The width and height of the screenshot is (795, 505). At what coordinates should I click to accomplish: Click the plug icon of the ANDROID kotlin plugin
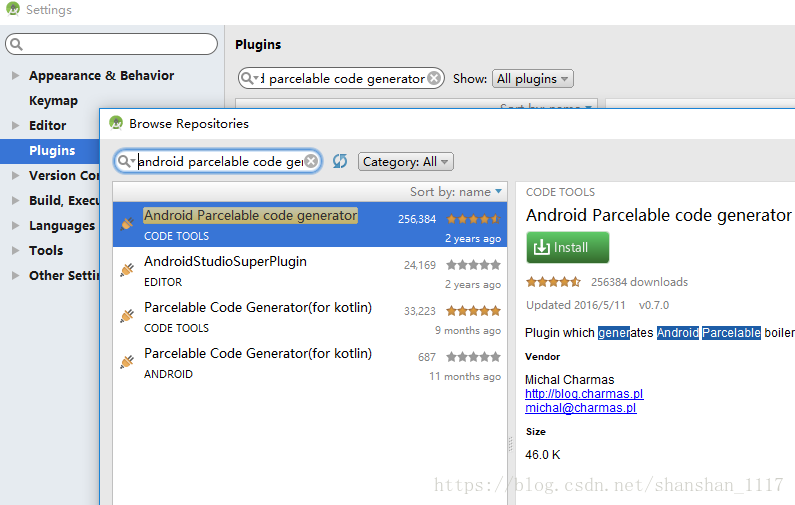click(127, 362)
